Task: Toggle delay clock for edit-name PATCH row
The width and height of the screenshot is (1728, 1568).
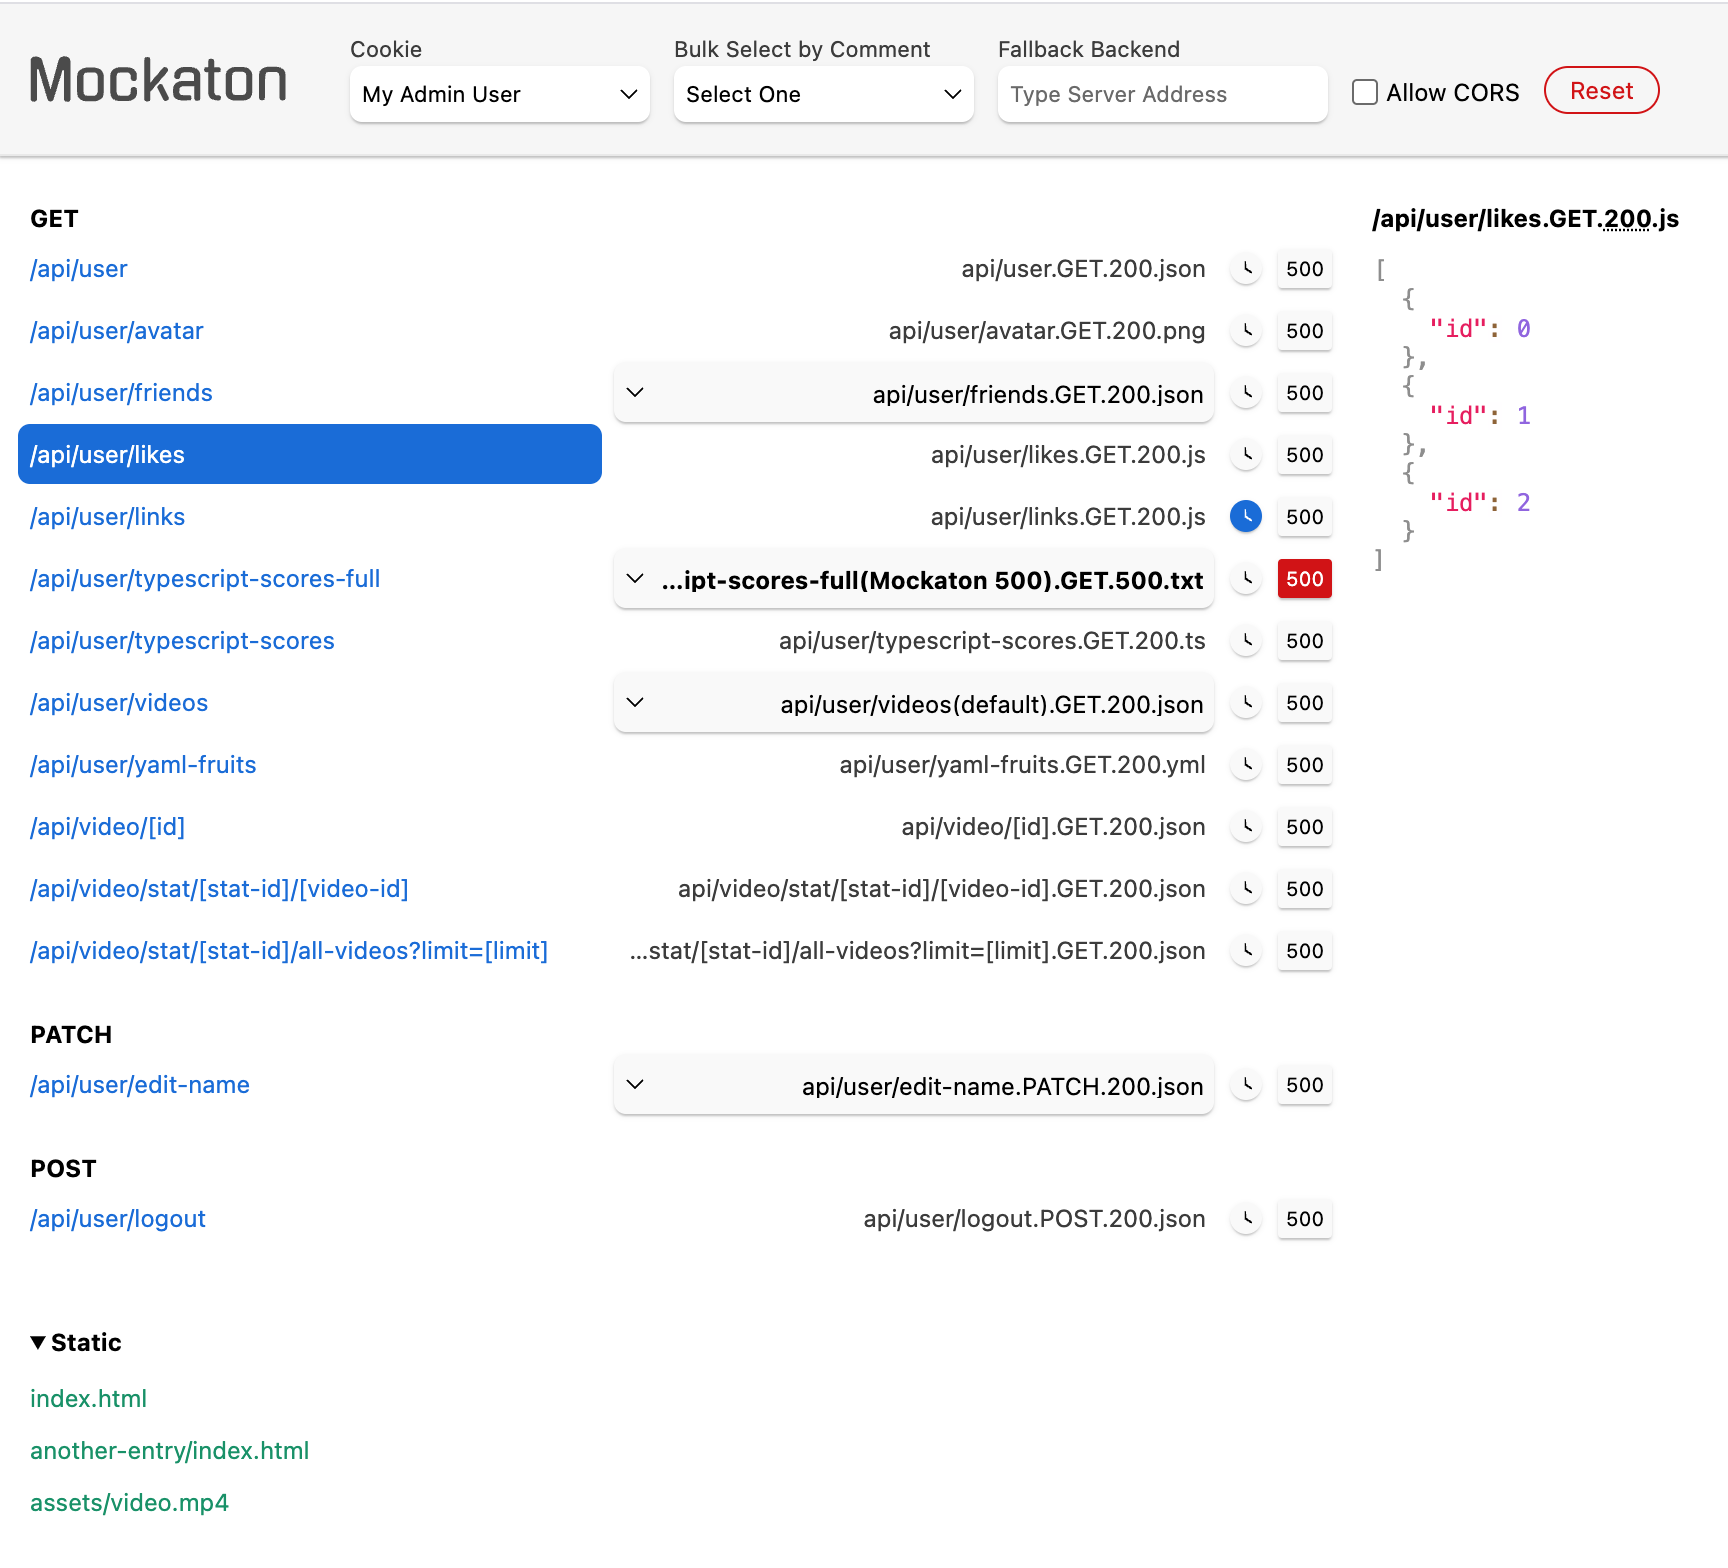Action: pyautogui.click(x=1246, y=1085)
